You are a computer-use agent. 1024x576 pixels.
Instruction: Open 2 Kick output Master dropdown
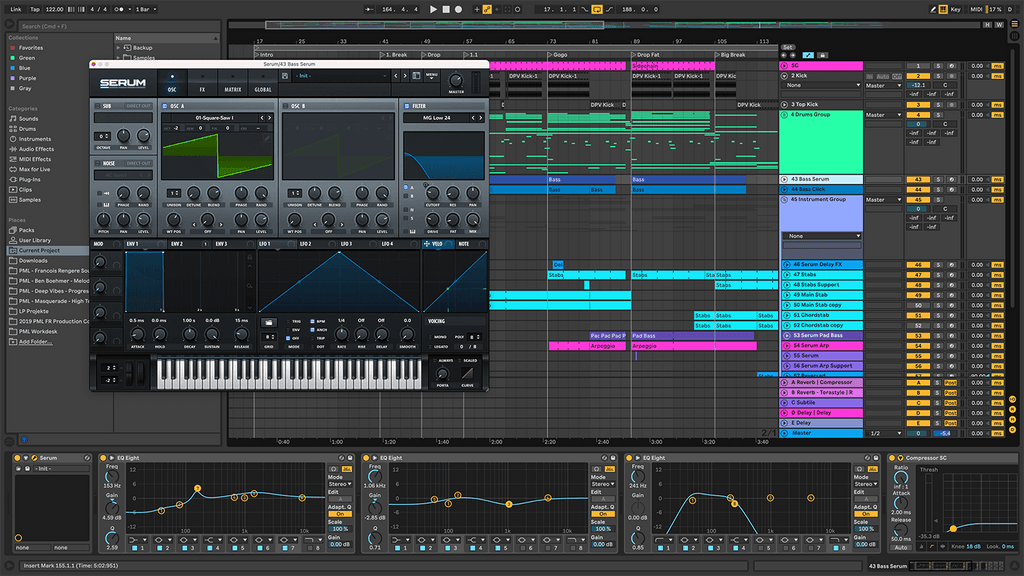(x=883, y=86)
